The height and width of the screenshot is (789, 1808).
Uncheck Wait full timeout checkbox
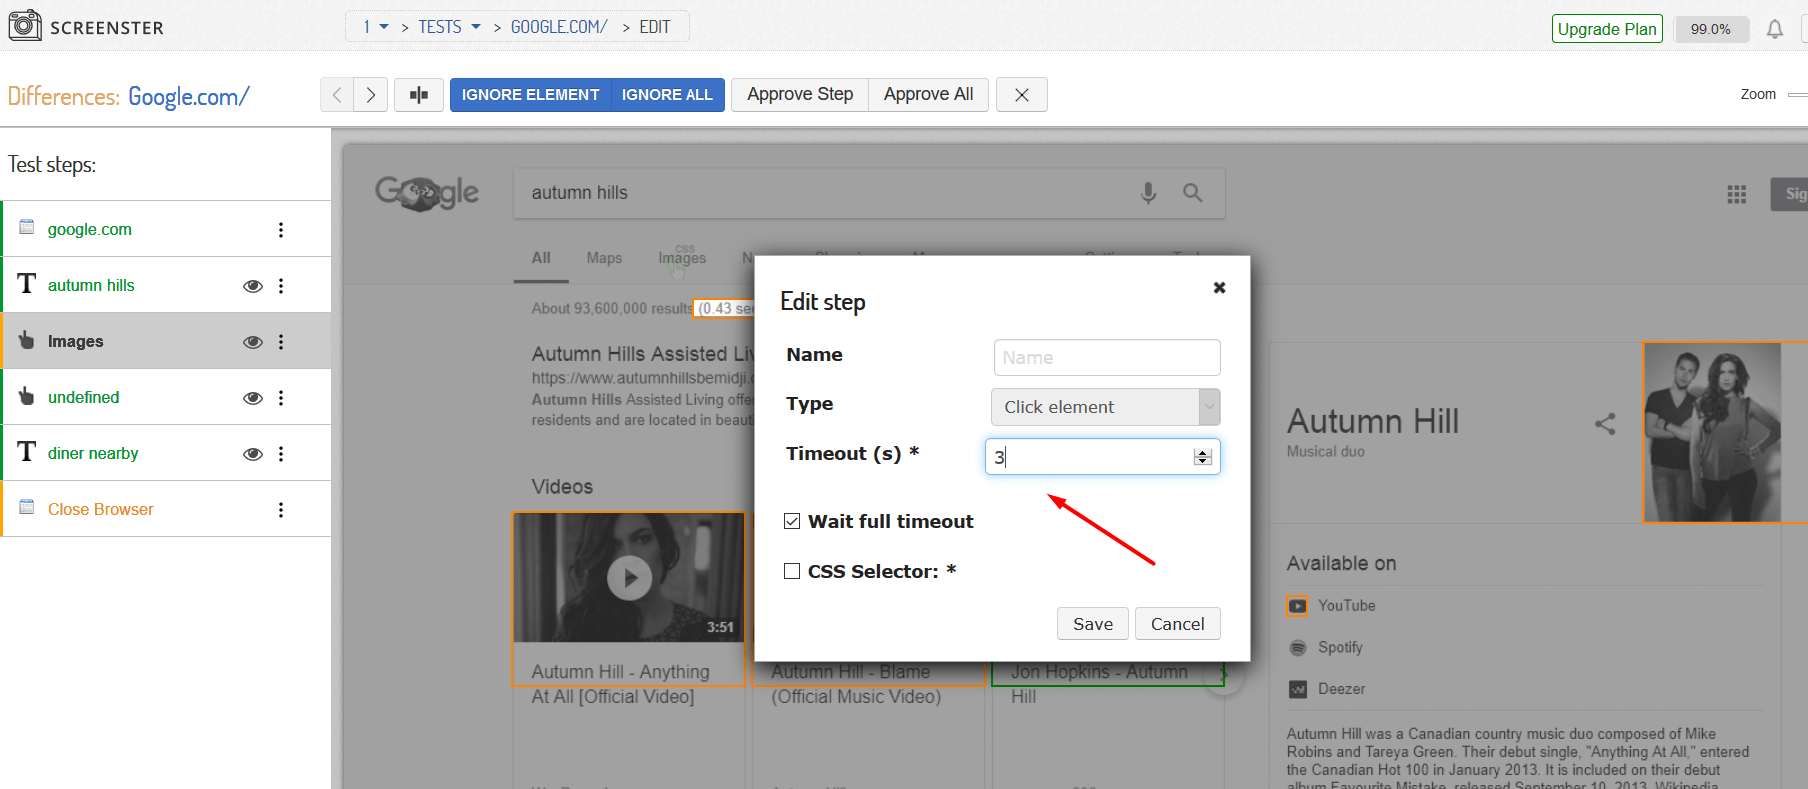pyautogui.click(x=792, y=521)
